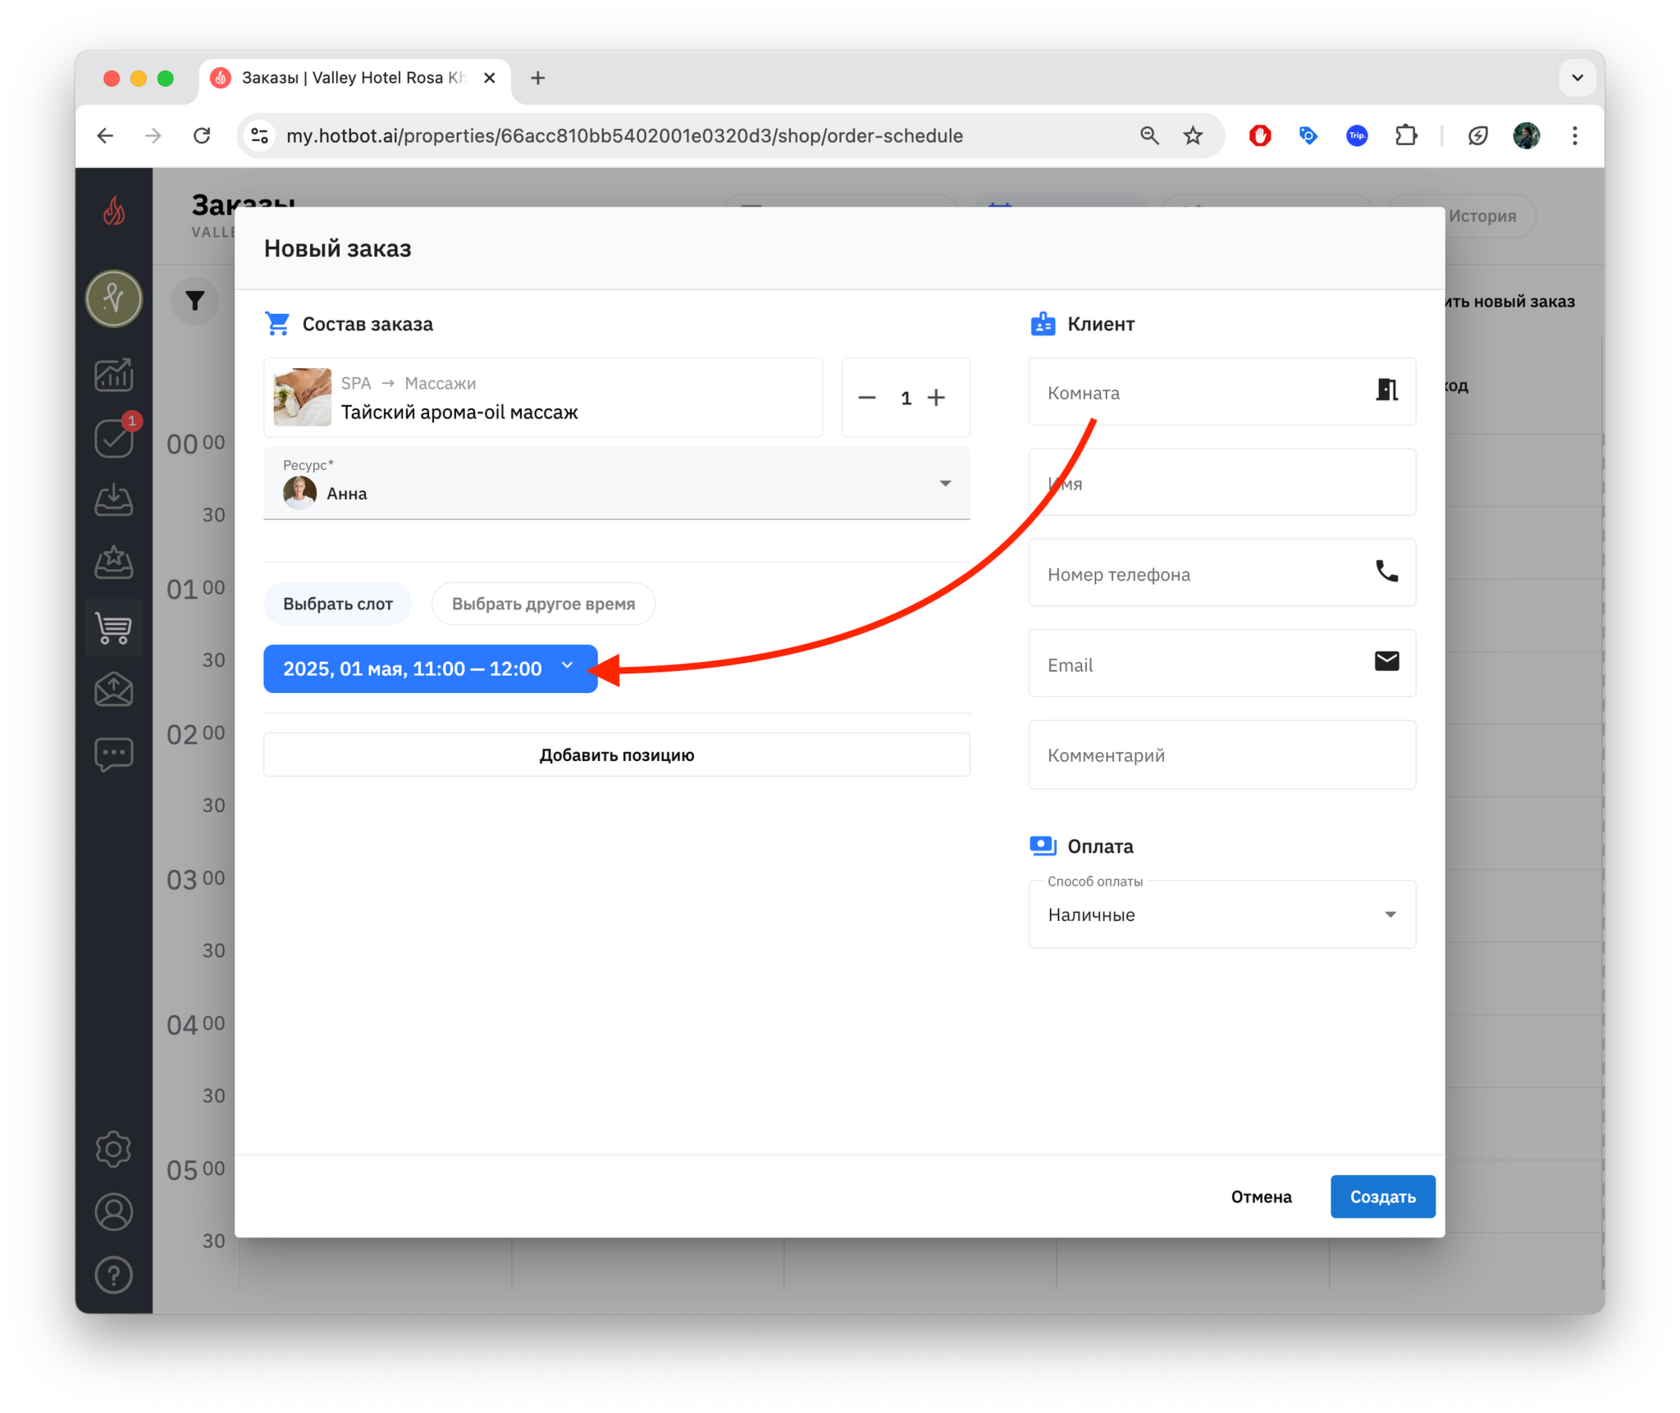The width and height of the screenshot is (1680, 1413).
Task: Click the Создать button
Action: click(x=1383, y=1197)
